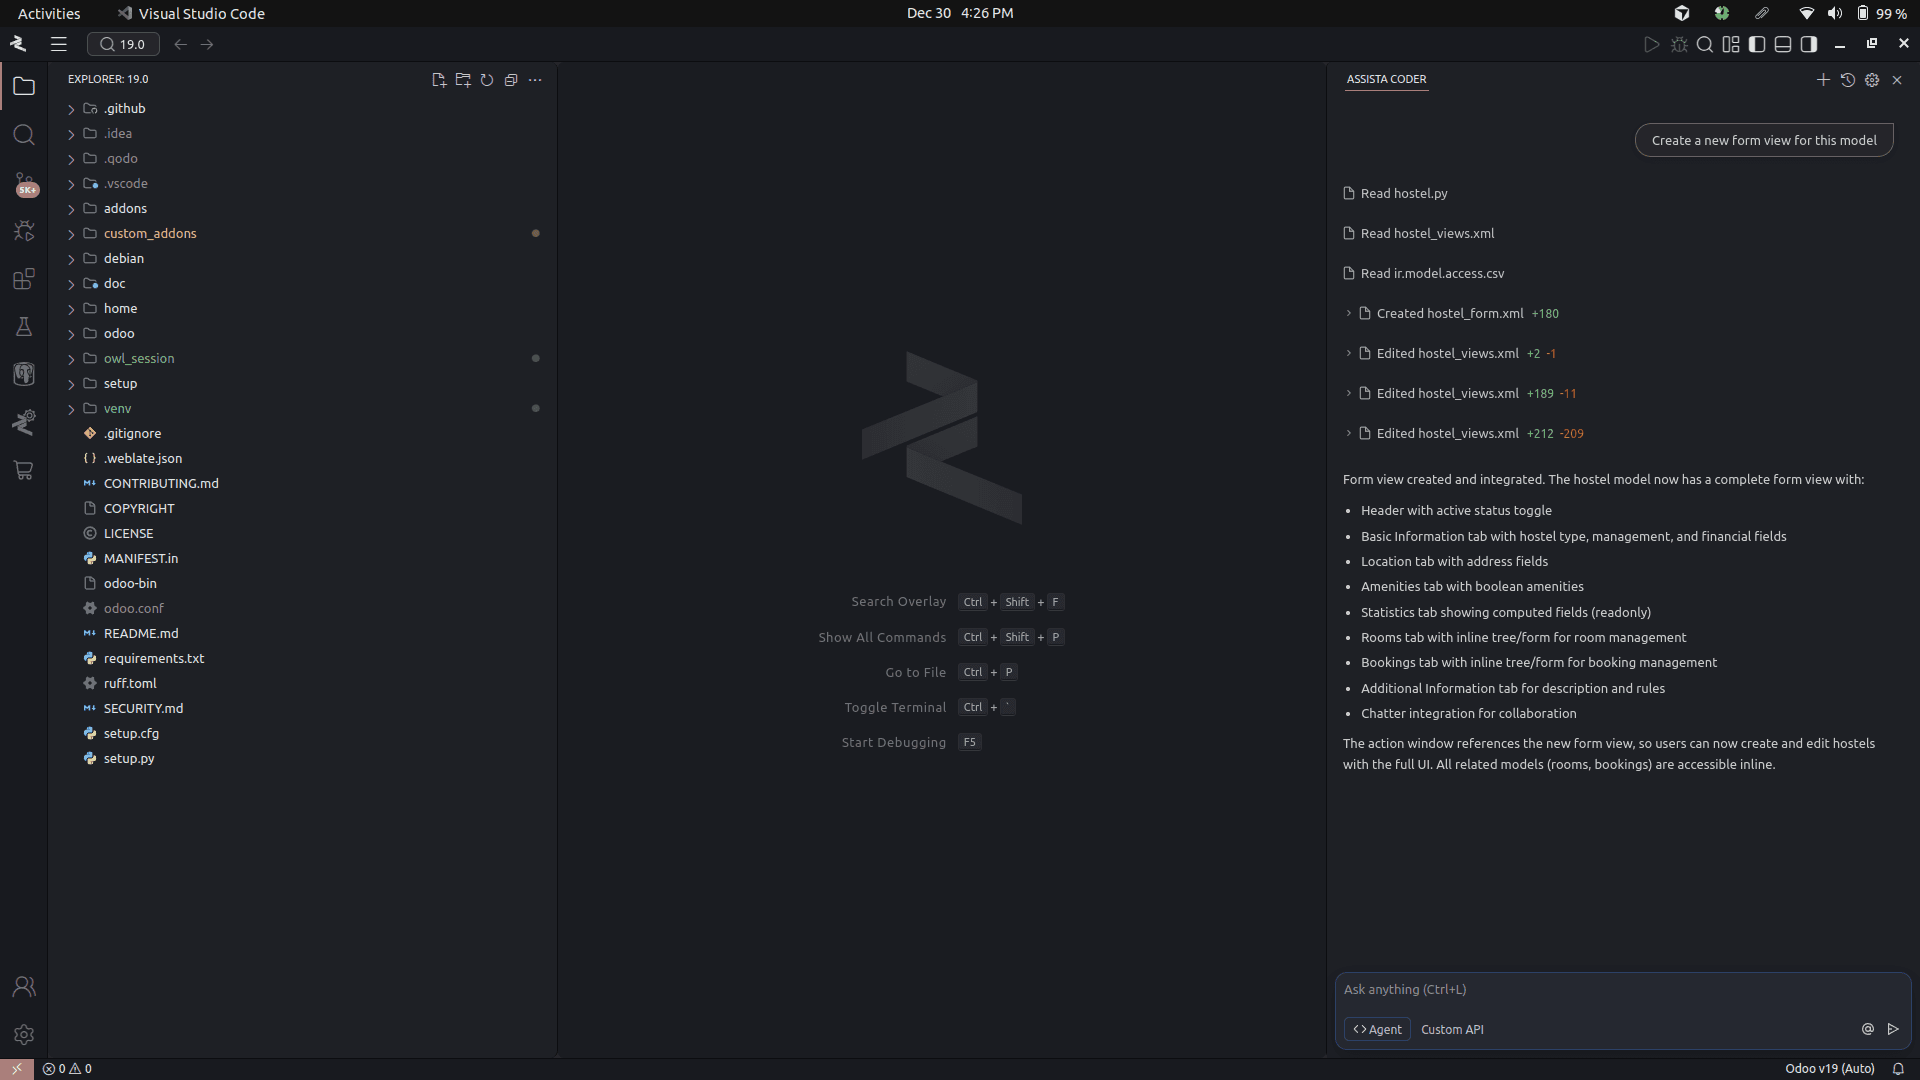Start a new Assista Coder chat
Screen dimensions: 1920x1080
point(1823,80)
